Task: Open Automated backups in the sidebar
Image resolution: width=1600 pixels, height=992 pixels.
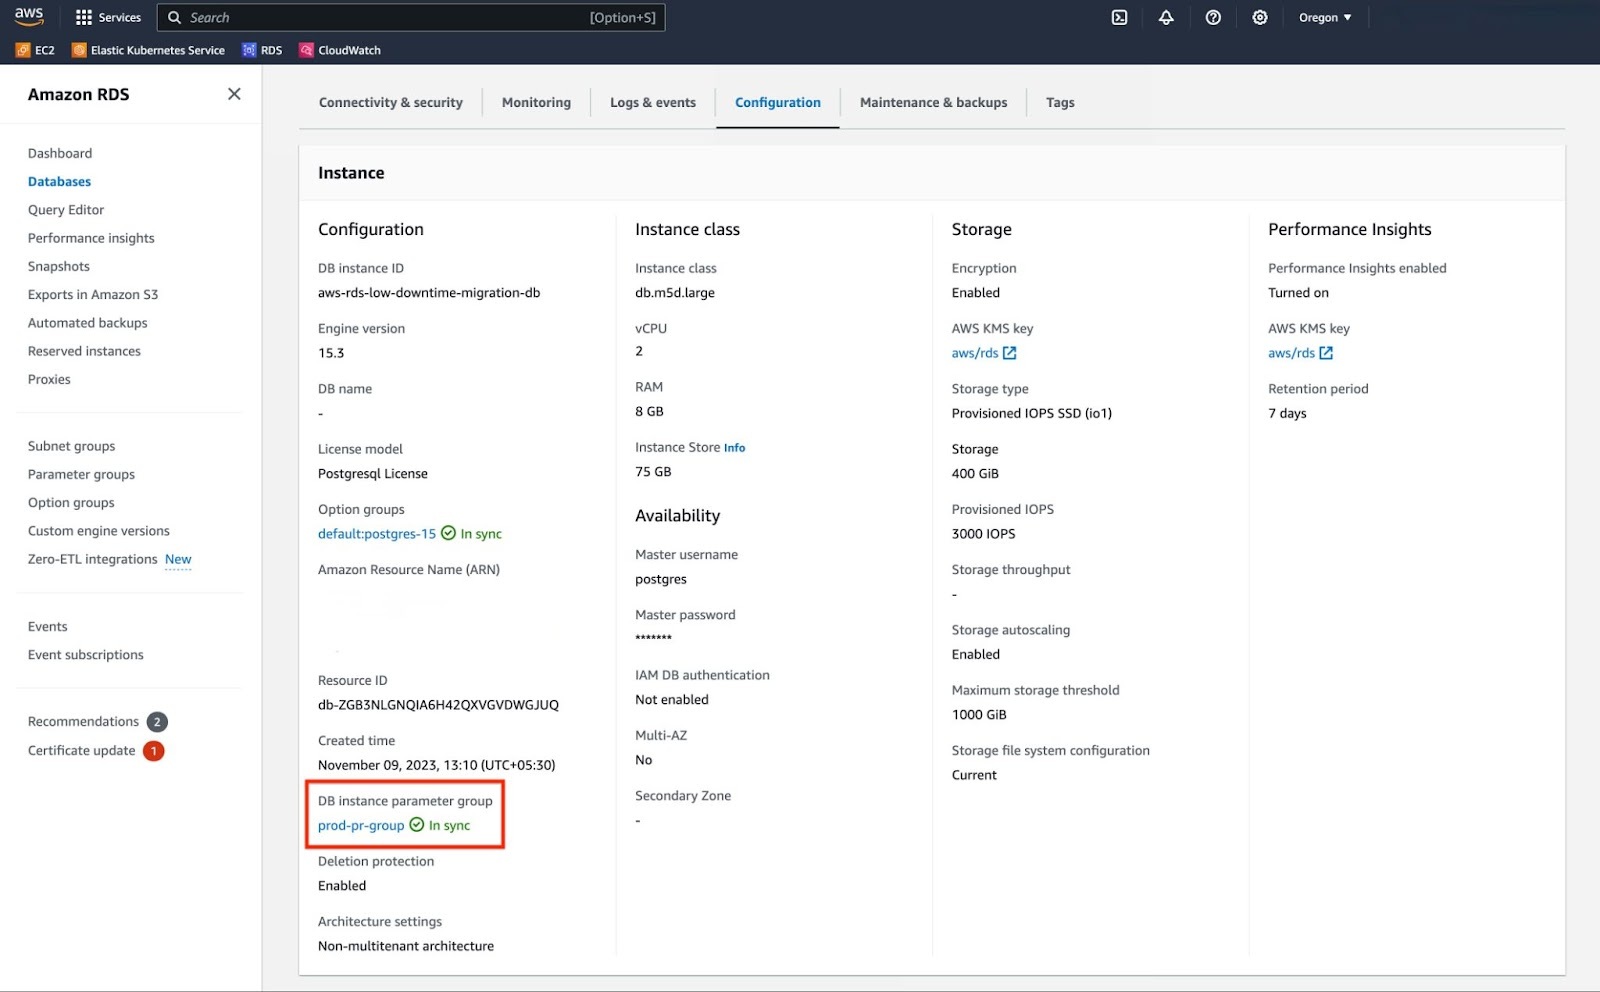Action: [88, 323]
